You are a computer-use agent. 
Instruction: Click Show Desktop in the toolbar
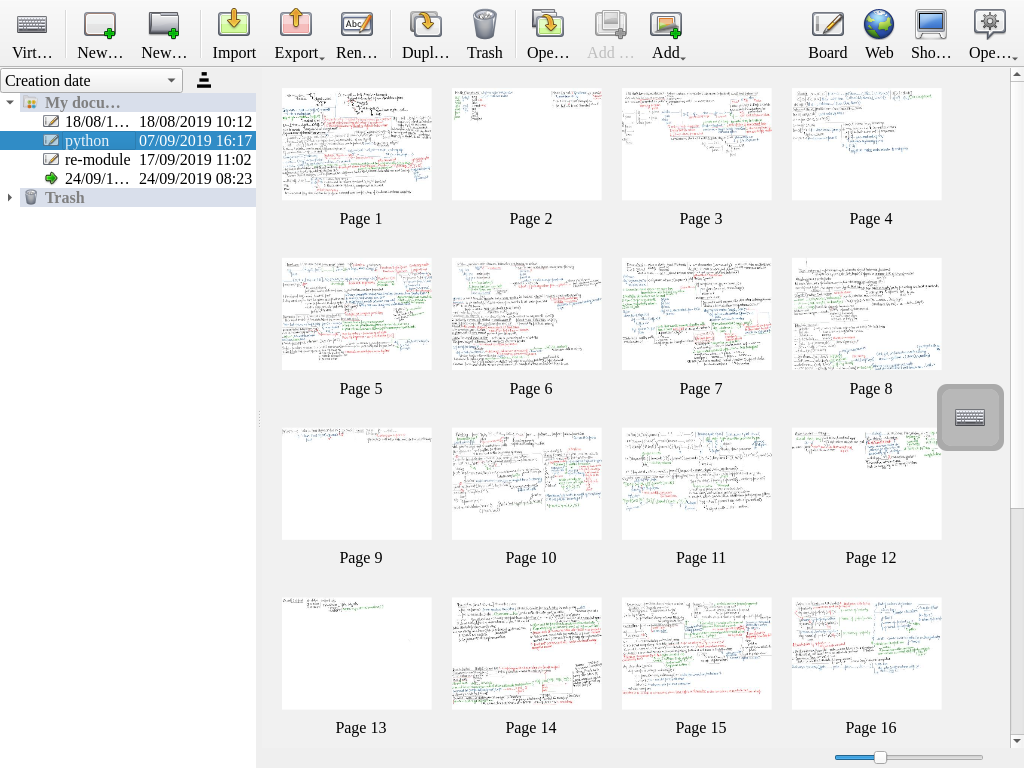click(930, 33)
